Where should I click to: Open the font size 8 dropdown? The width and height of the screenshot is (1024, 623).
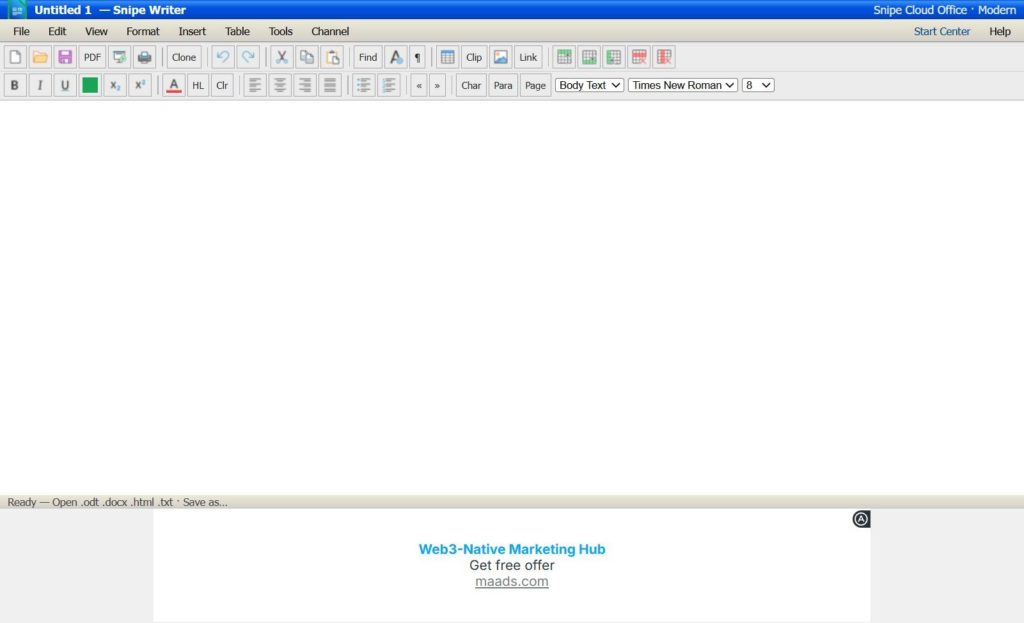coord(758,85)
